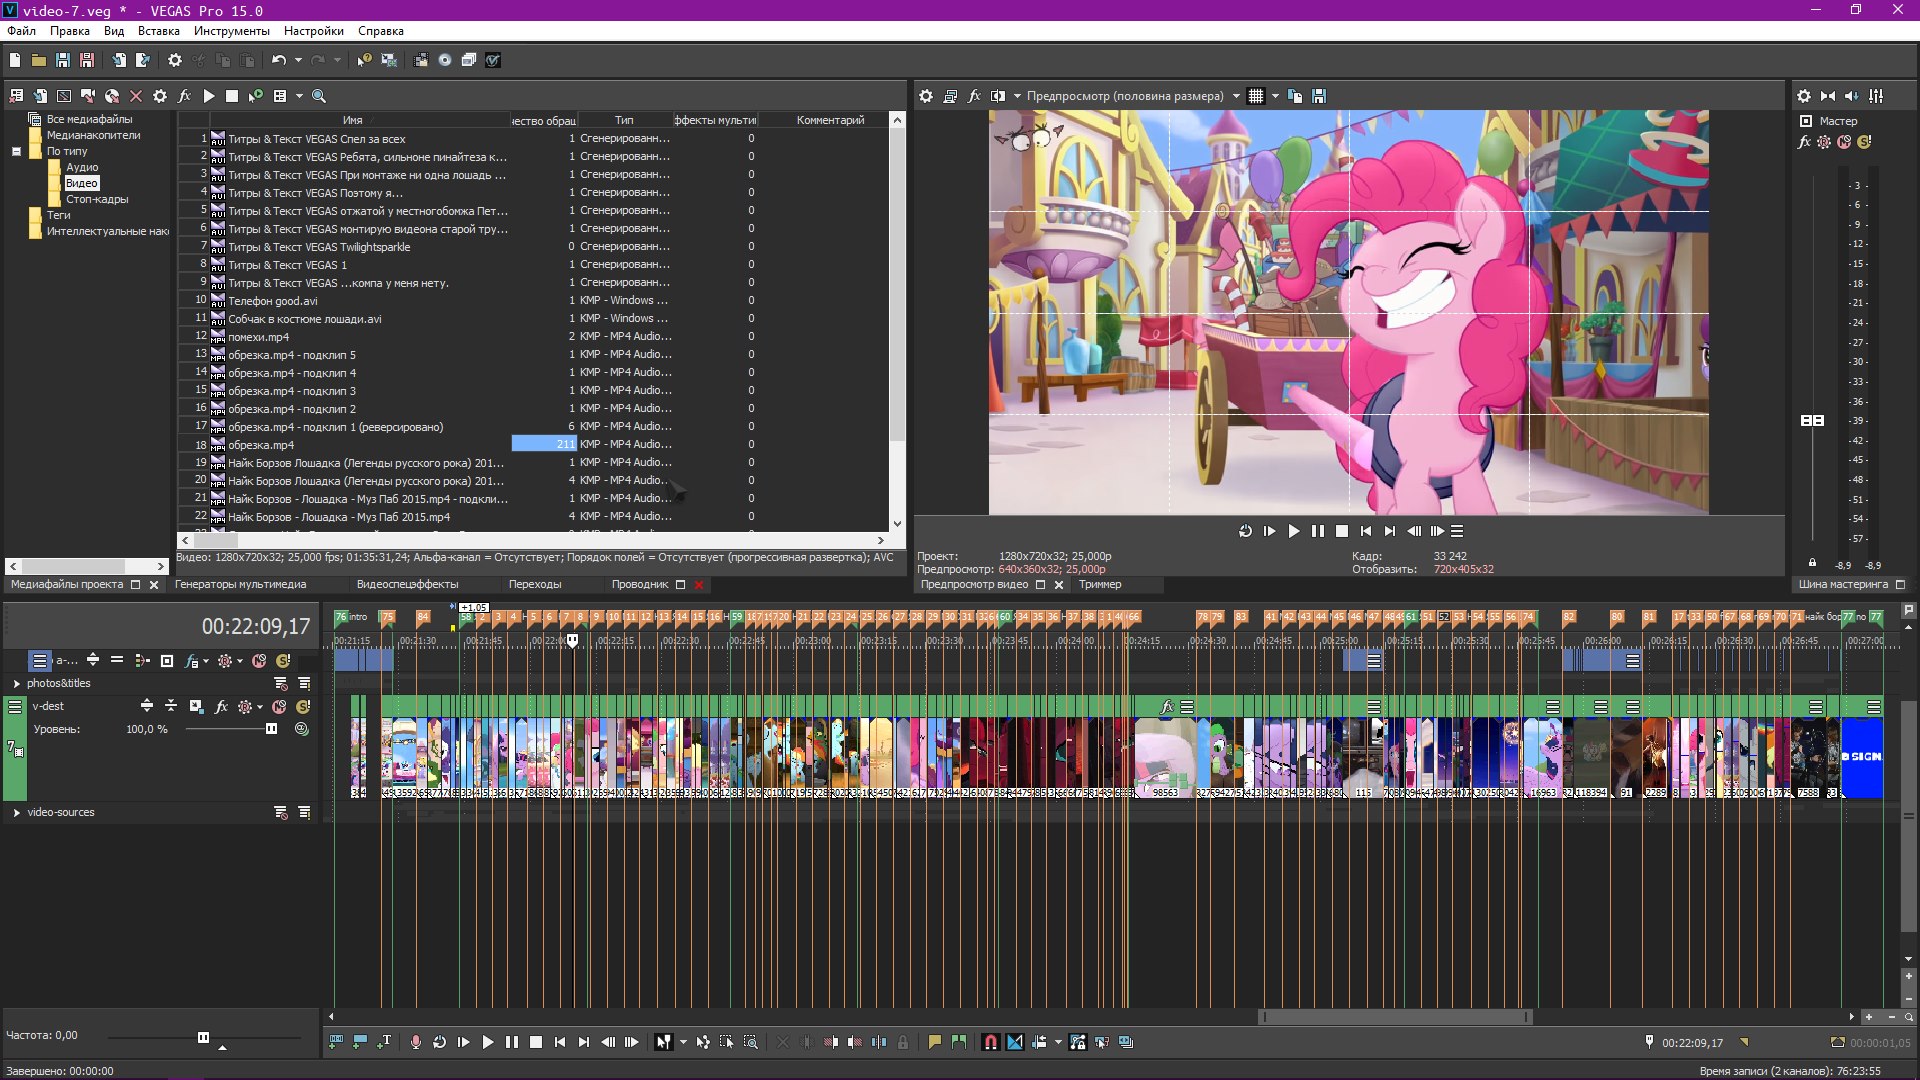Open the Split Screen View icon in preview

tap(998, 96)
